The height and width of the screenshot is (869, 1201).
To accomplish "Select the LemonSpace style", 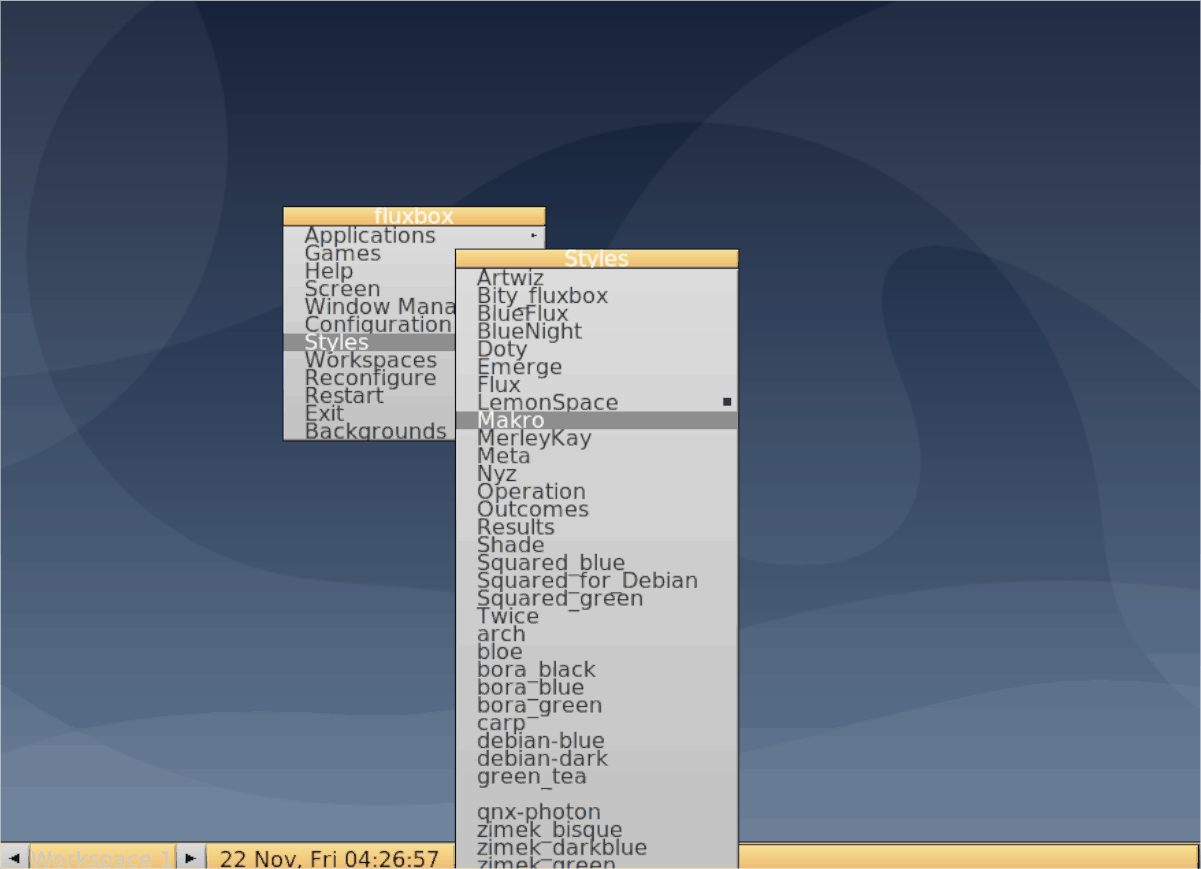I will (x=548, y=402).
